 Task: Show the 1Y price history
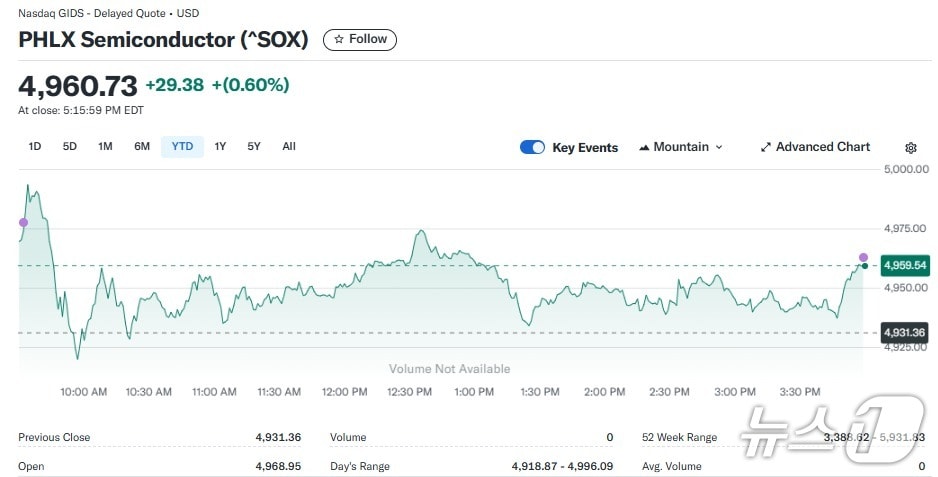221,147
